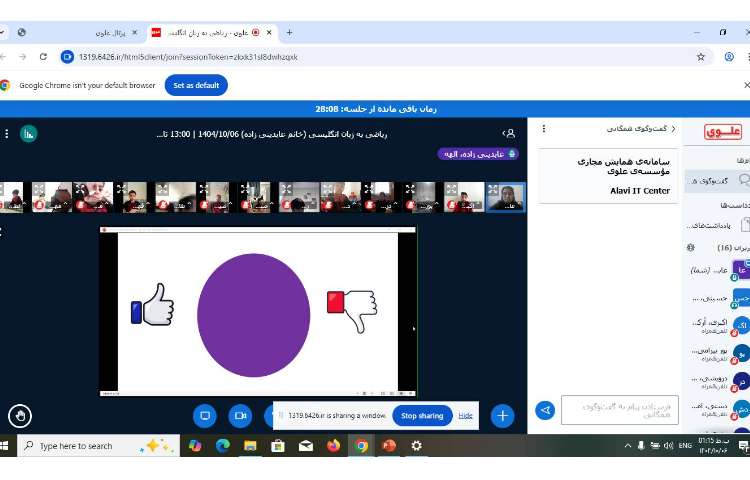750x480 pixels.
Task: Toggle the webcam sharing button
Action: (x=240, y=415)
